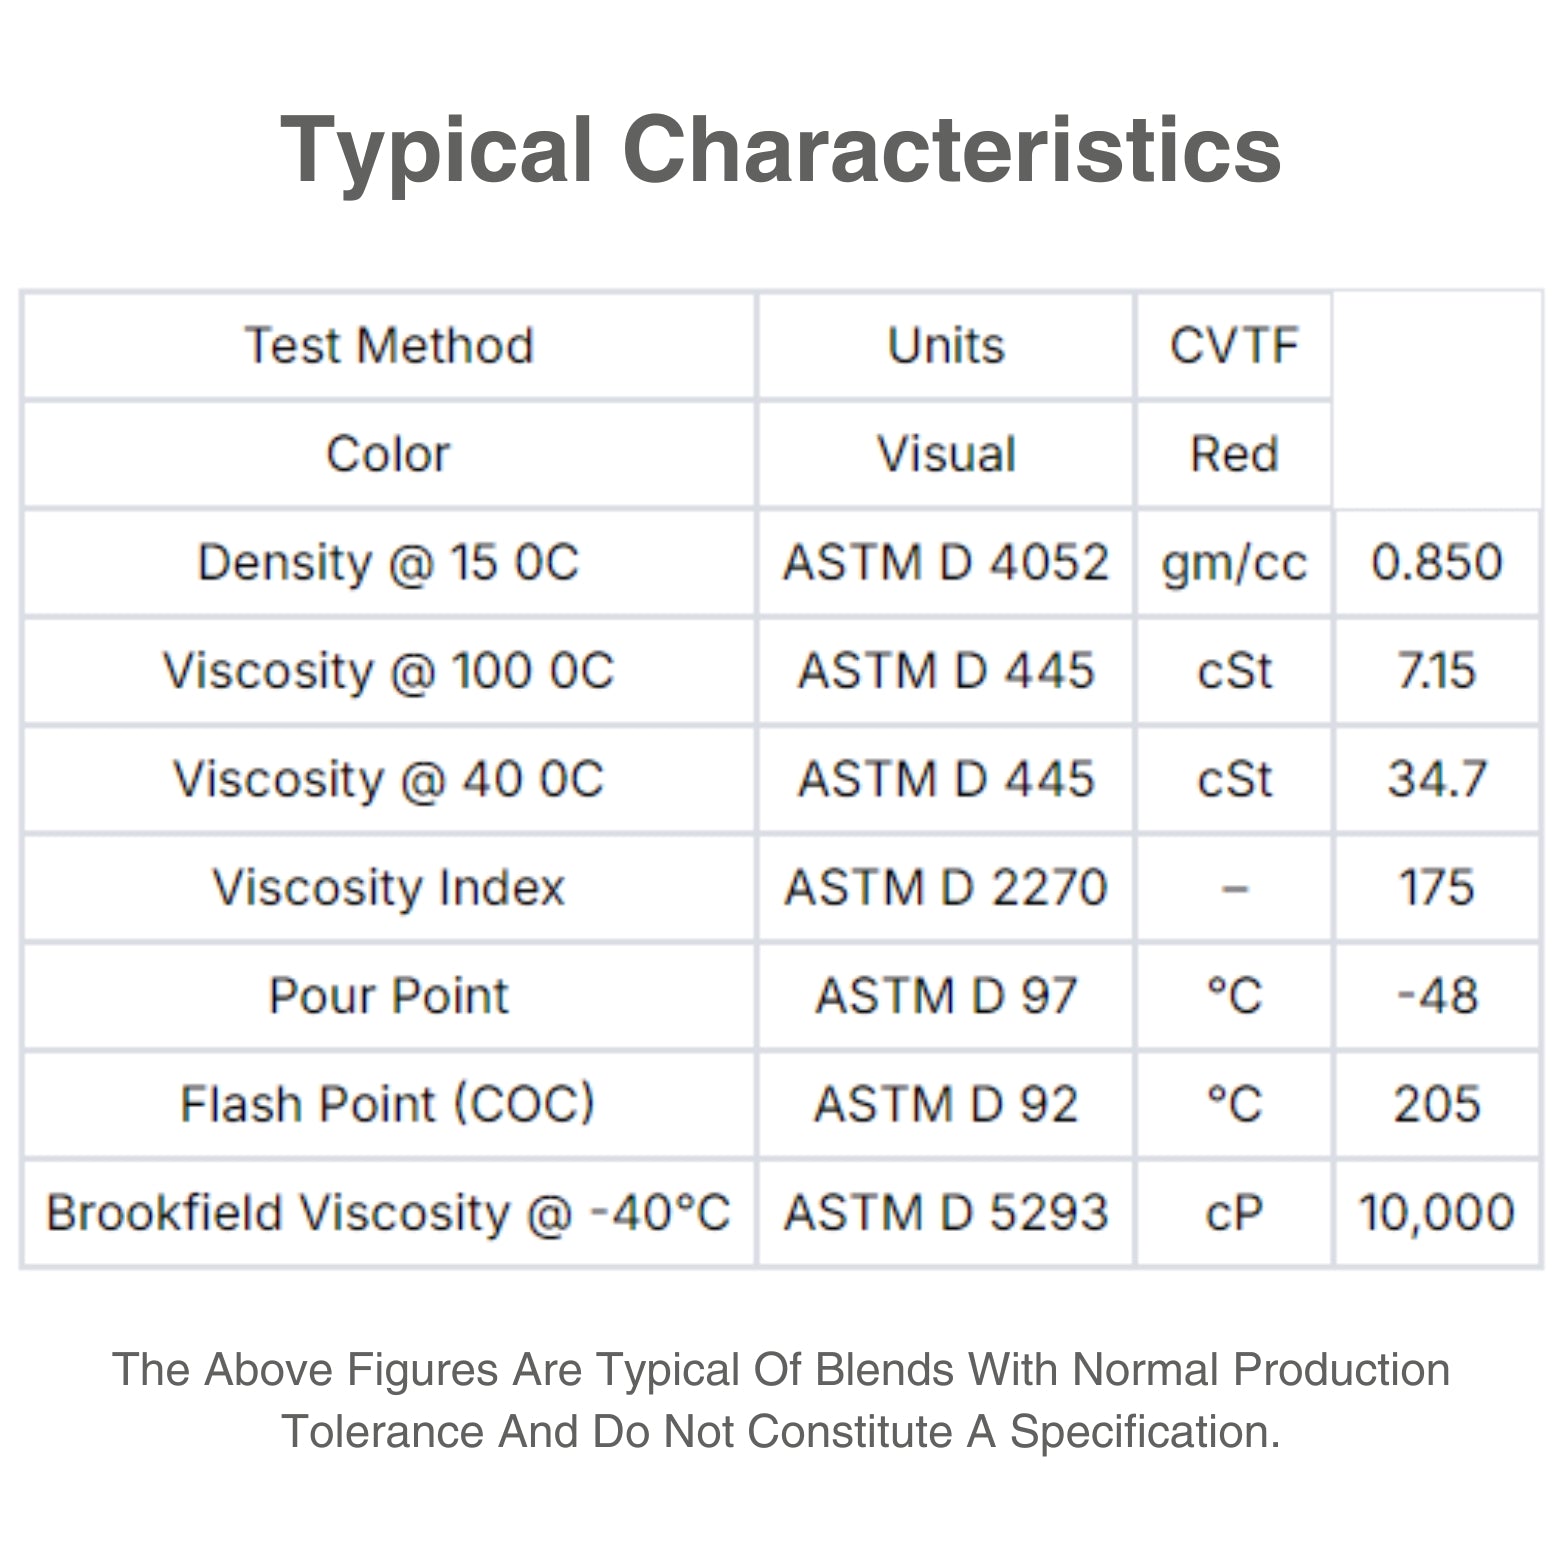Select the 10,000 cP value cell

(x=1437, y=1213)
